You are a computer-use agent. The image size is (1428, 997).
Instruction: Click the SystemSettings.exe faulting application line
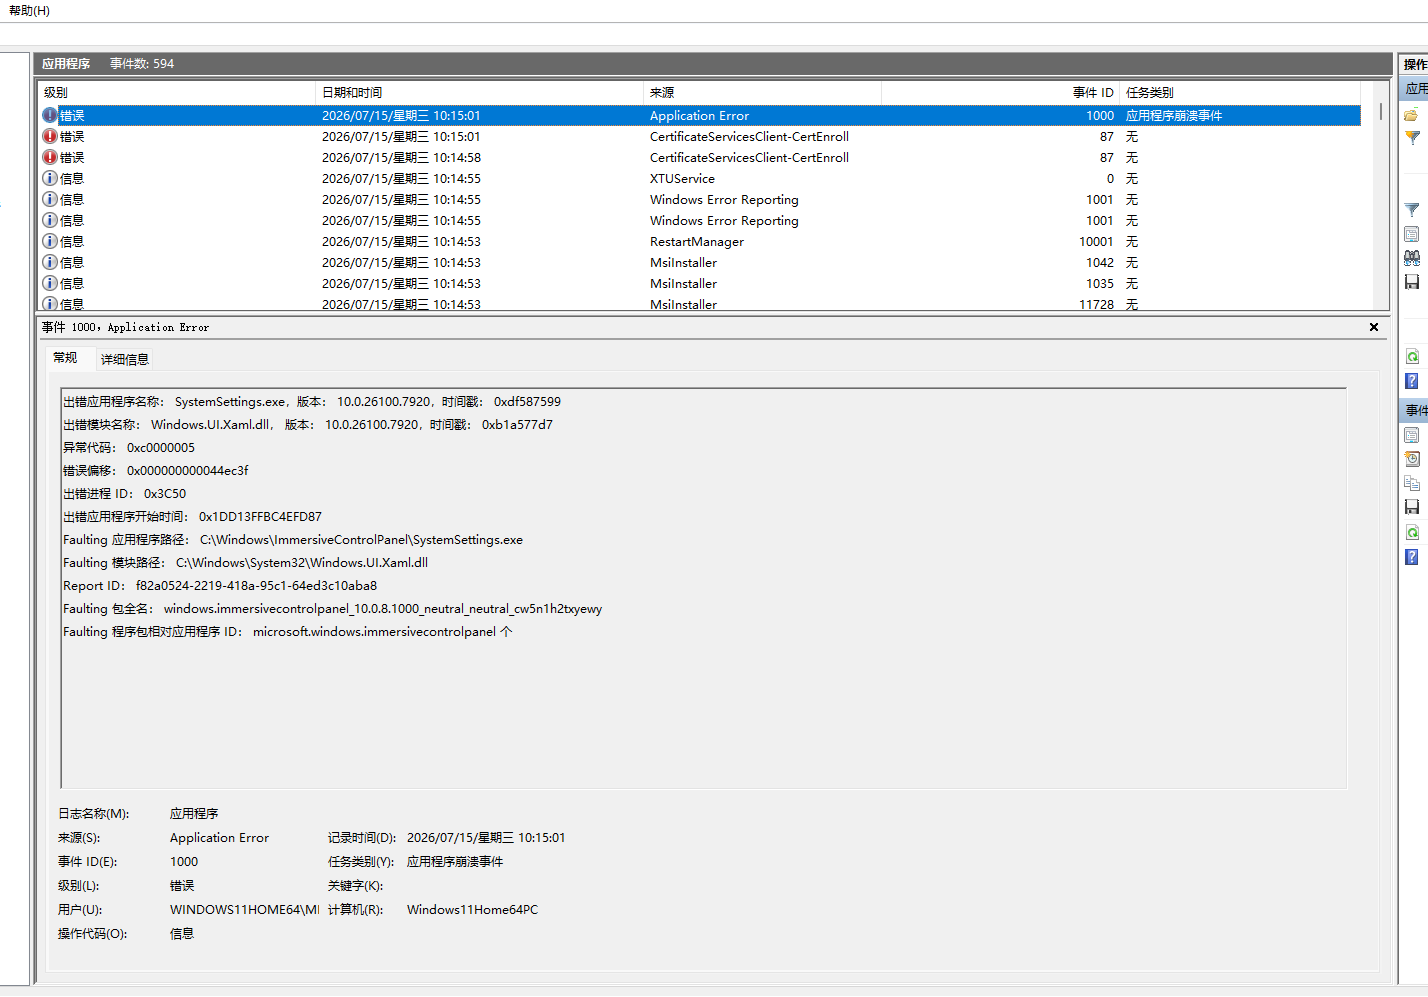point(312,401)
